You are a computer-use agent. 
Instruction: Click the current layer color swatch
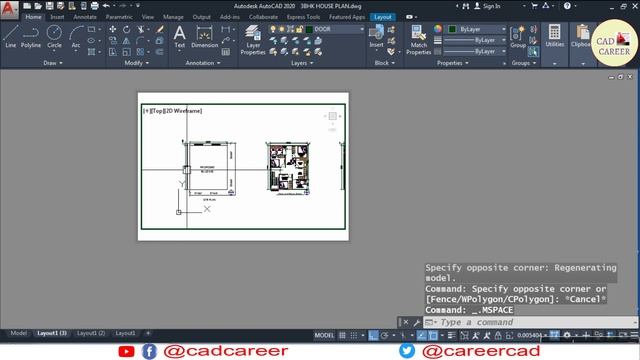tap(309, 29)
